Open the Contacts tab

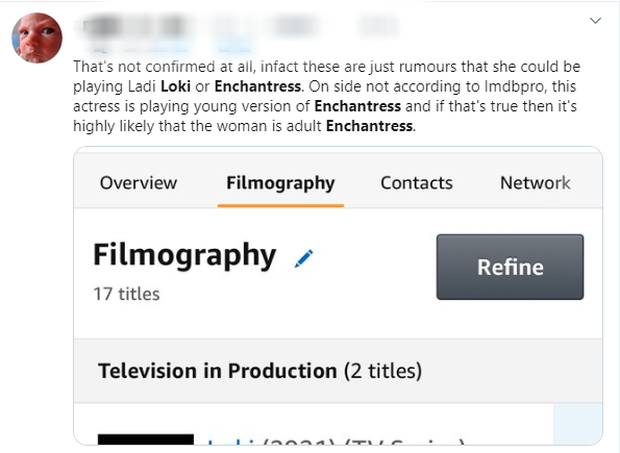416,183
